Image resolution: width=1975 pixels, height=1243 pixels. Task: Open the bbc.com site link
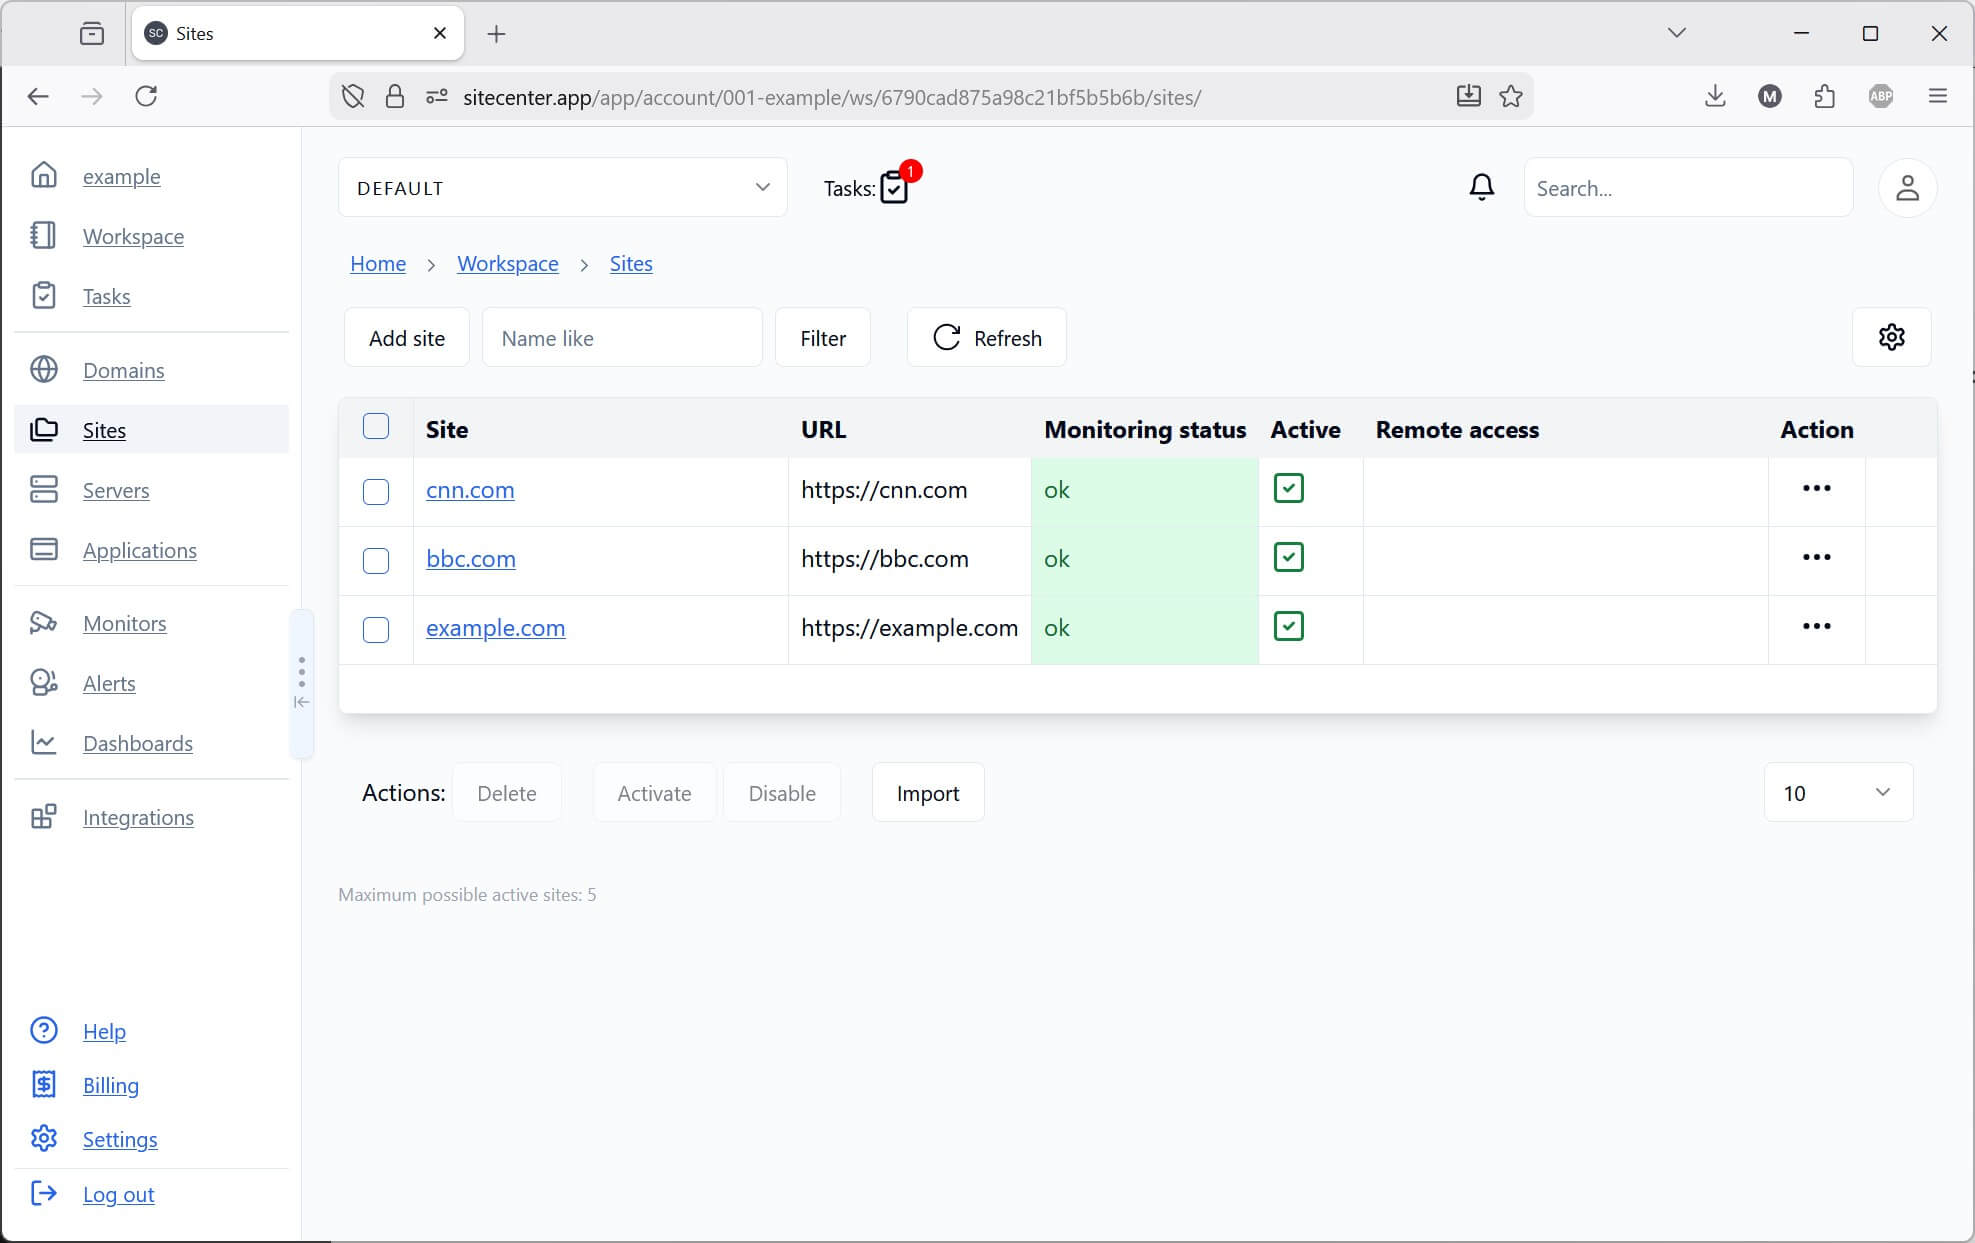tap(470, 559)
